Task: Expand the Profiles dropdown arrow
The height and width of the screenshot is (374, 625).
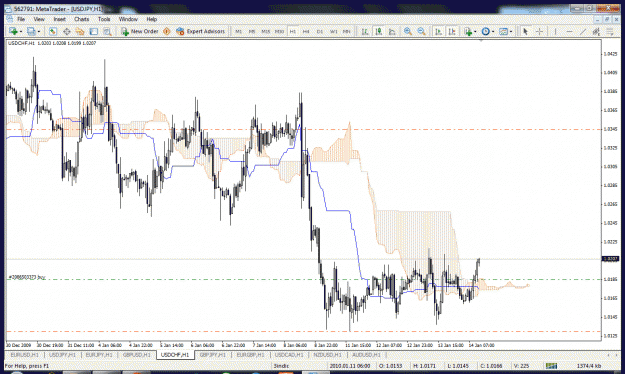Action: click(x=39, y=31)
